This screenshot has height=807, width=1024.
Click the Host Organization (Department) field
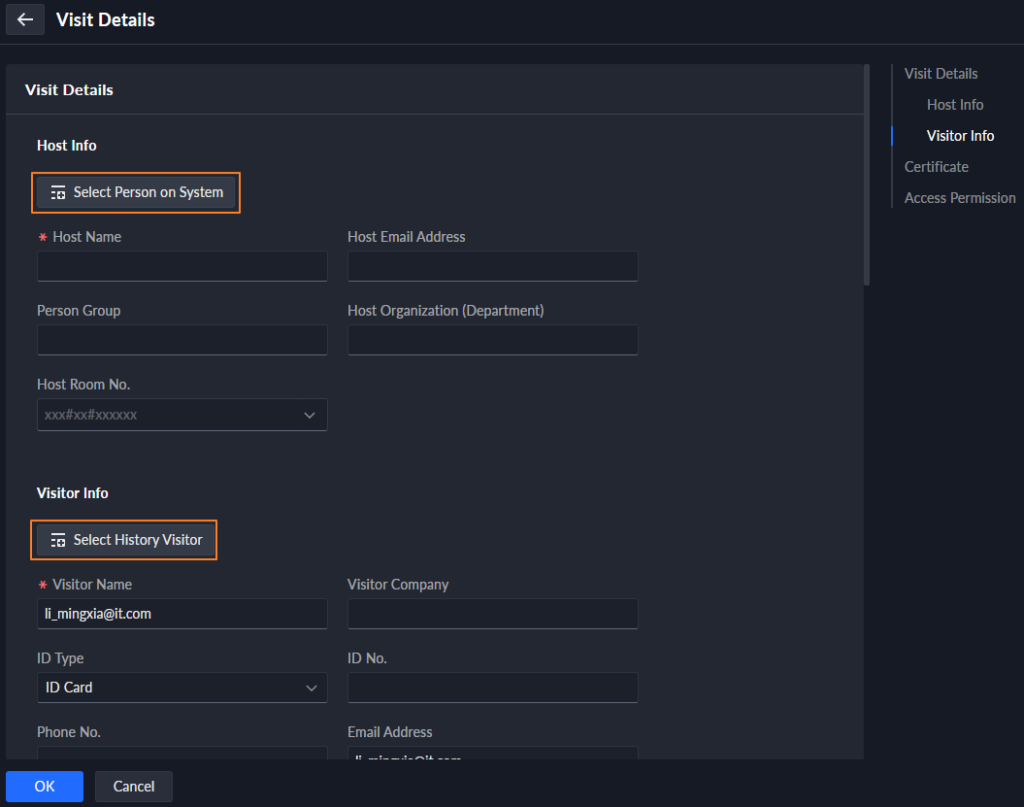coord(492,340)
